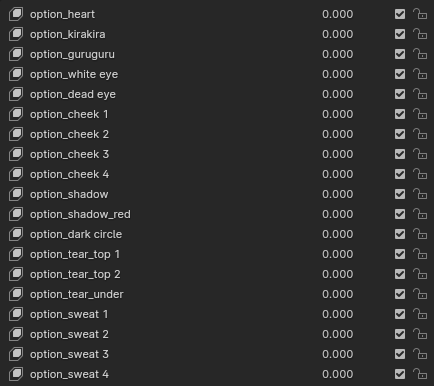Uncheck the option_heart checkbox

pos(400,14)
